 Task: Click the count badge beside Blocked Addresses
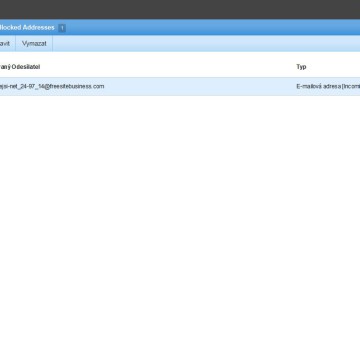[x=62, y=28]
